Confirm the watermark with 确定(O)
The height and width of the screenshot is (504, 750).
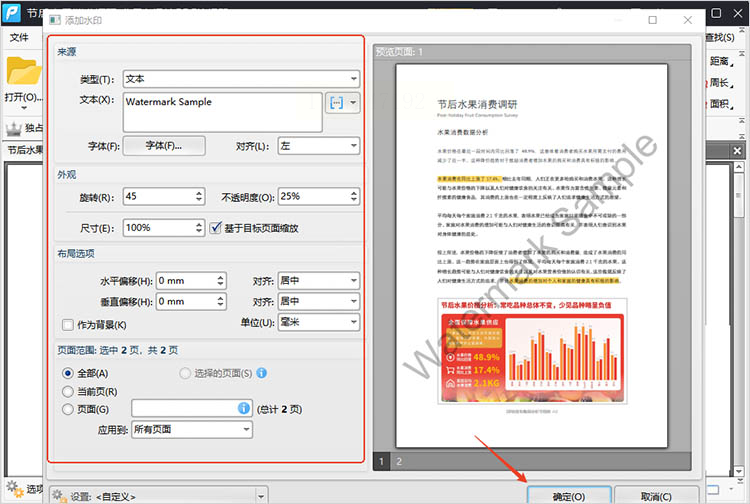pyautogui.click(x=569, y=496)
